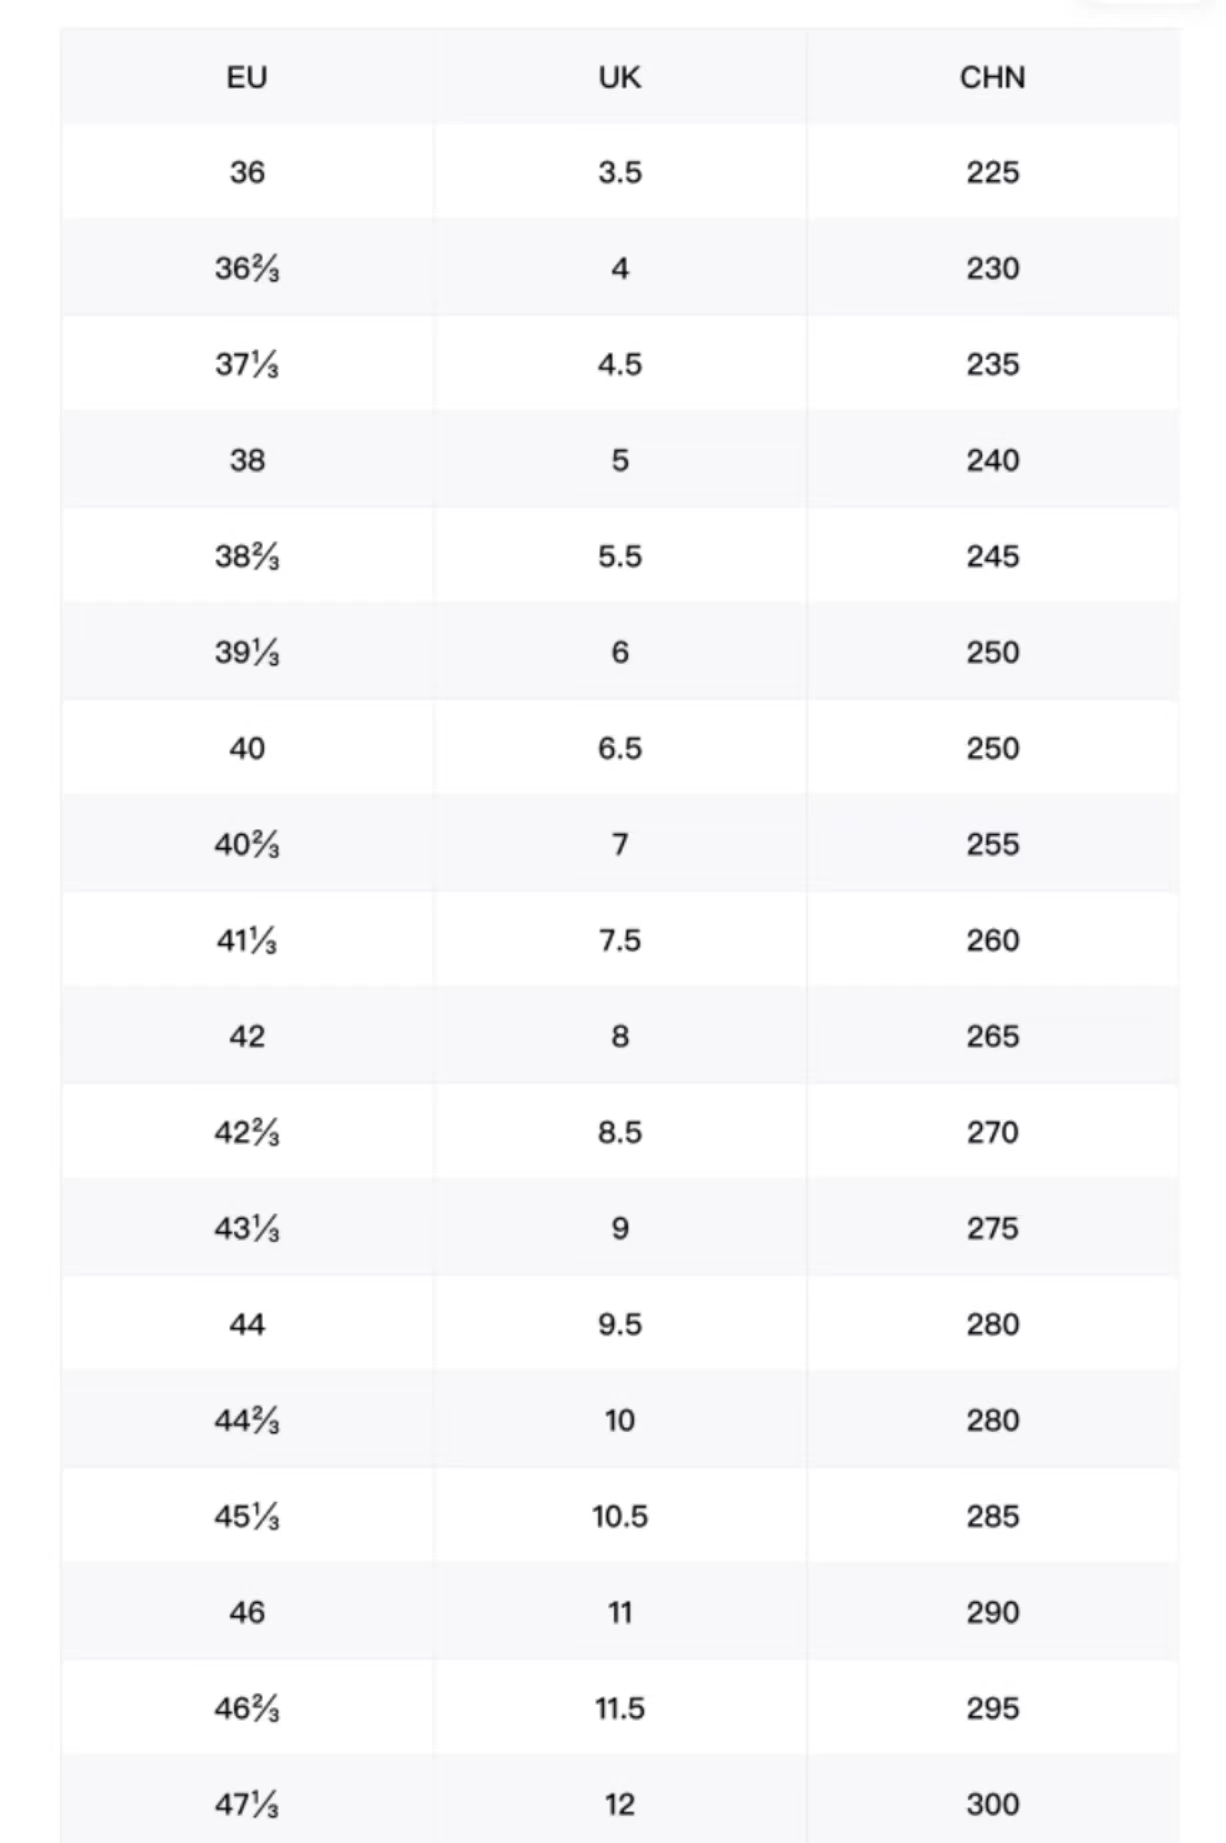The image size is (1226, 1843).
Task: Select EU size 42 cell
Action: pyautogui.click(x=247, y=1036)
